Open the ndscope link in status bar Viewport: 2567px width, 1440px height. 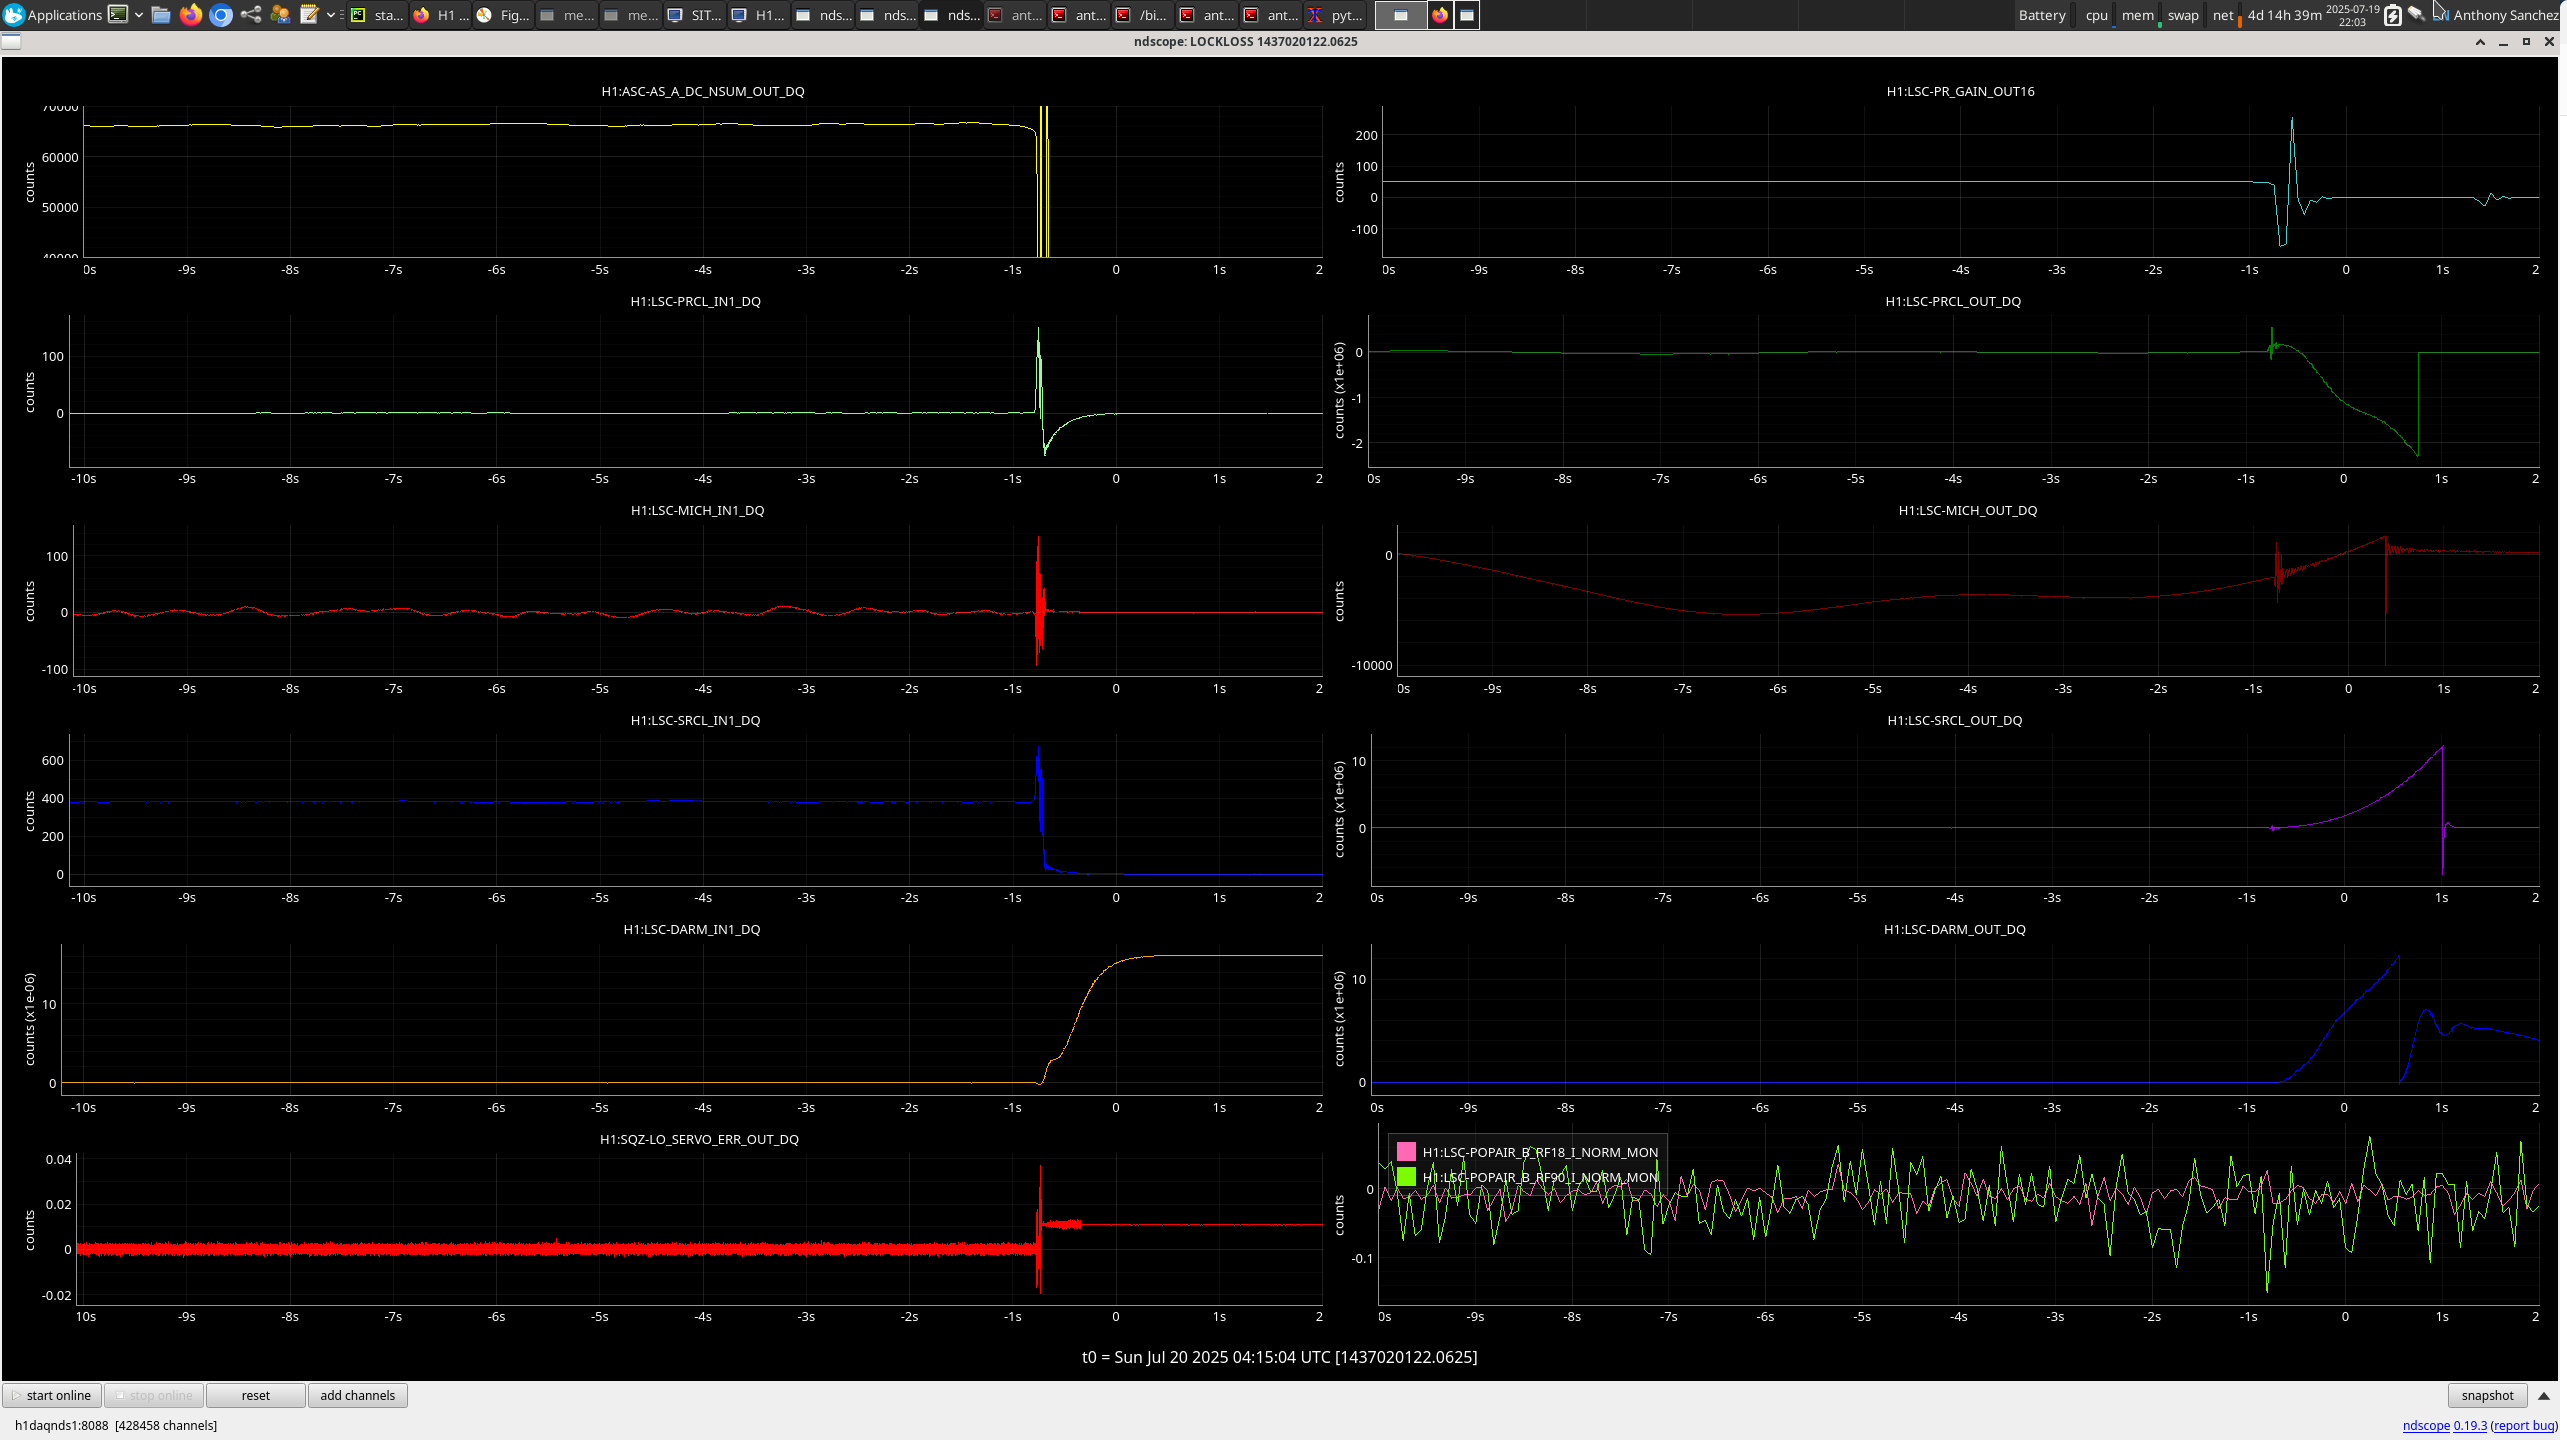(x=2426, y=1425)
